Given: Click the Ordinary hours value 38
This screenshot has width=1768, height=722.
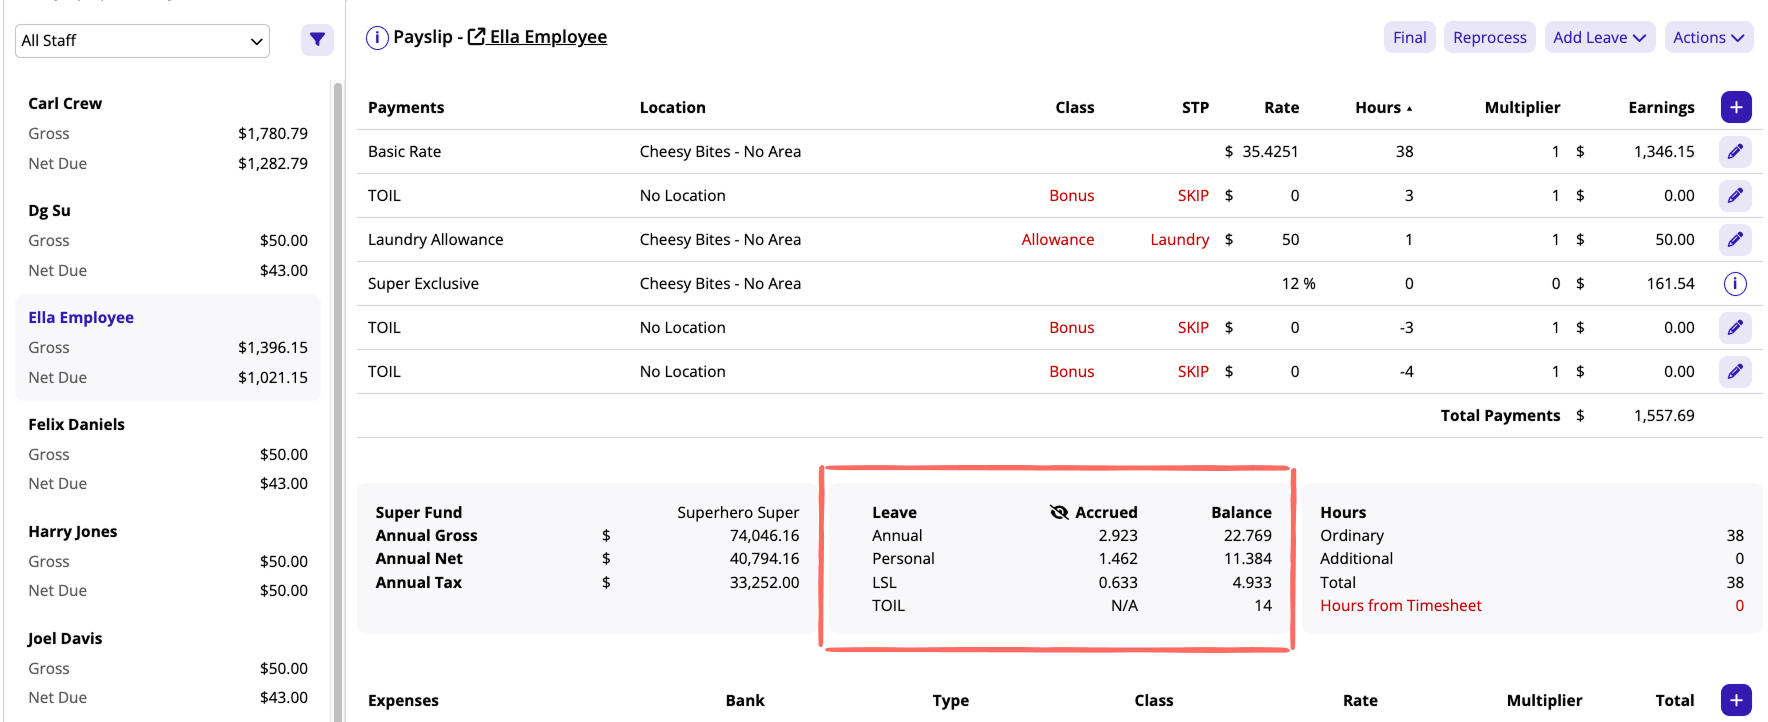Looking at the screenshot, I should click(x=1734, y=535).
